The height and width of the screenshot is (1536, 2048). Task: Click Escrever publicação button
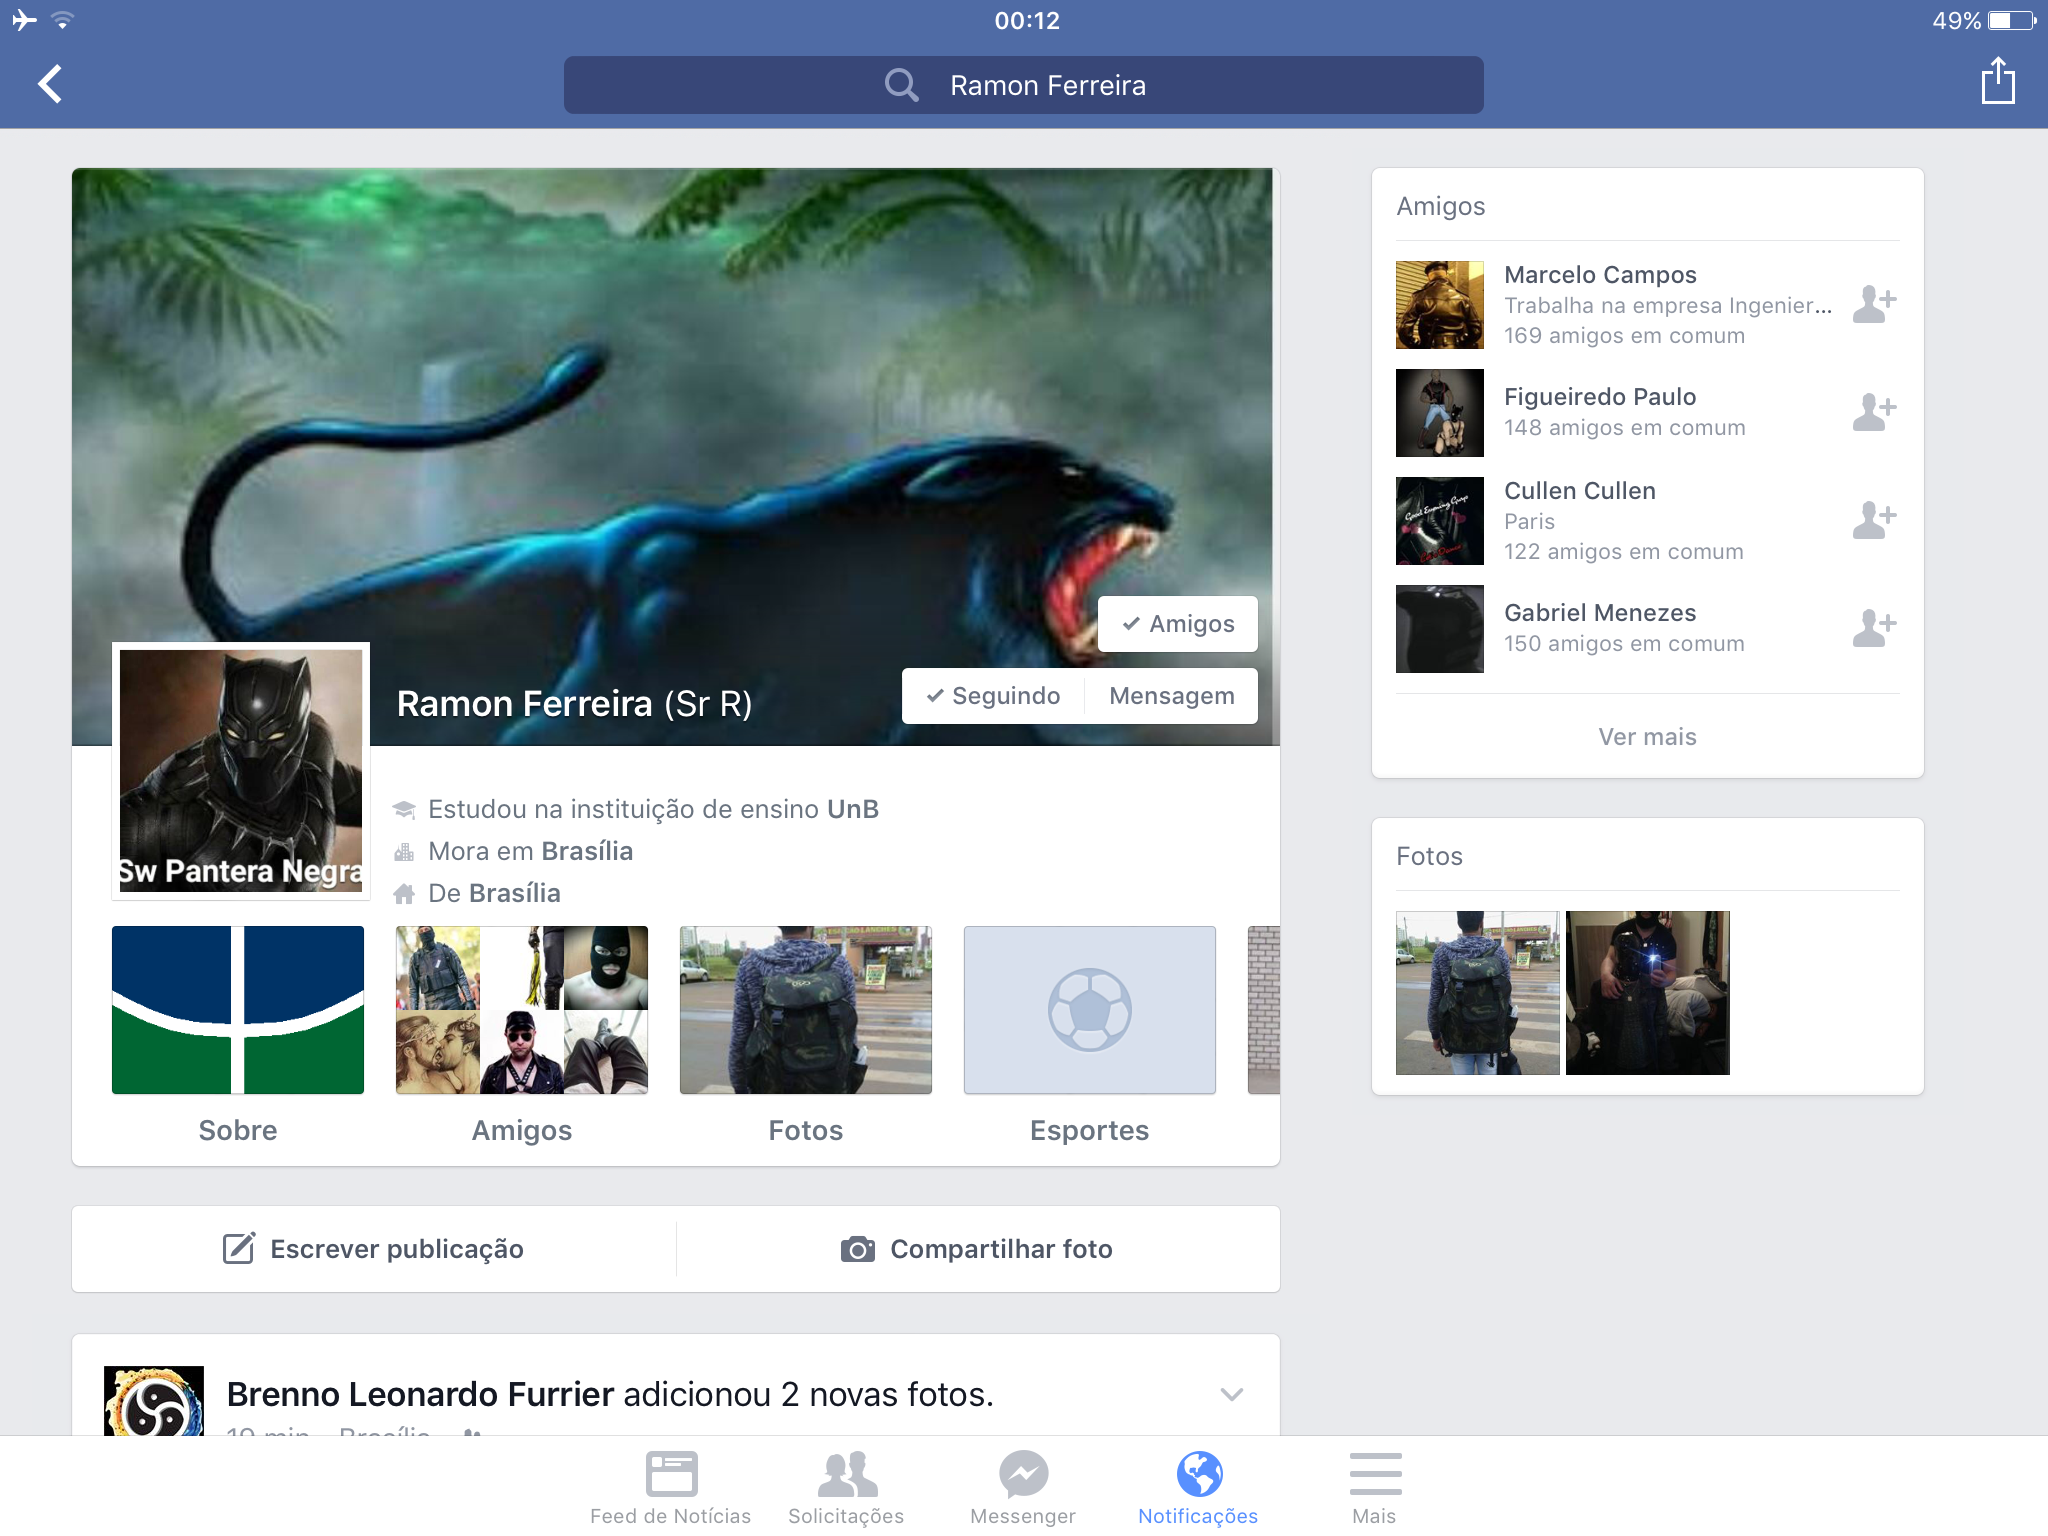click(x=374, y=1249)
